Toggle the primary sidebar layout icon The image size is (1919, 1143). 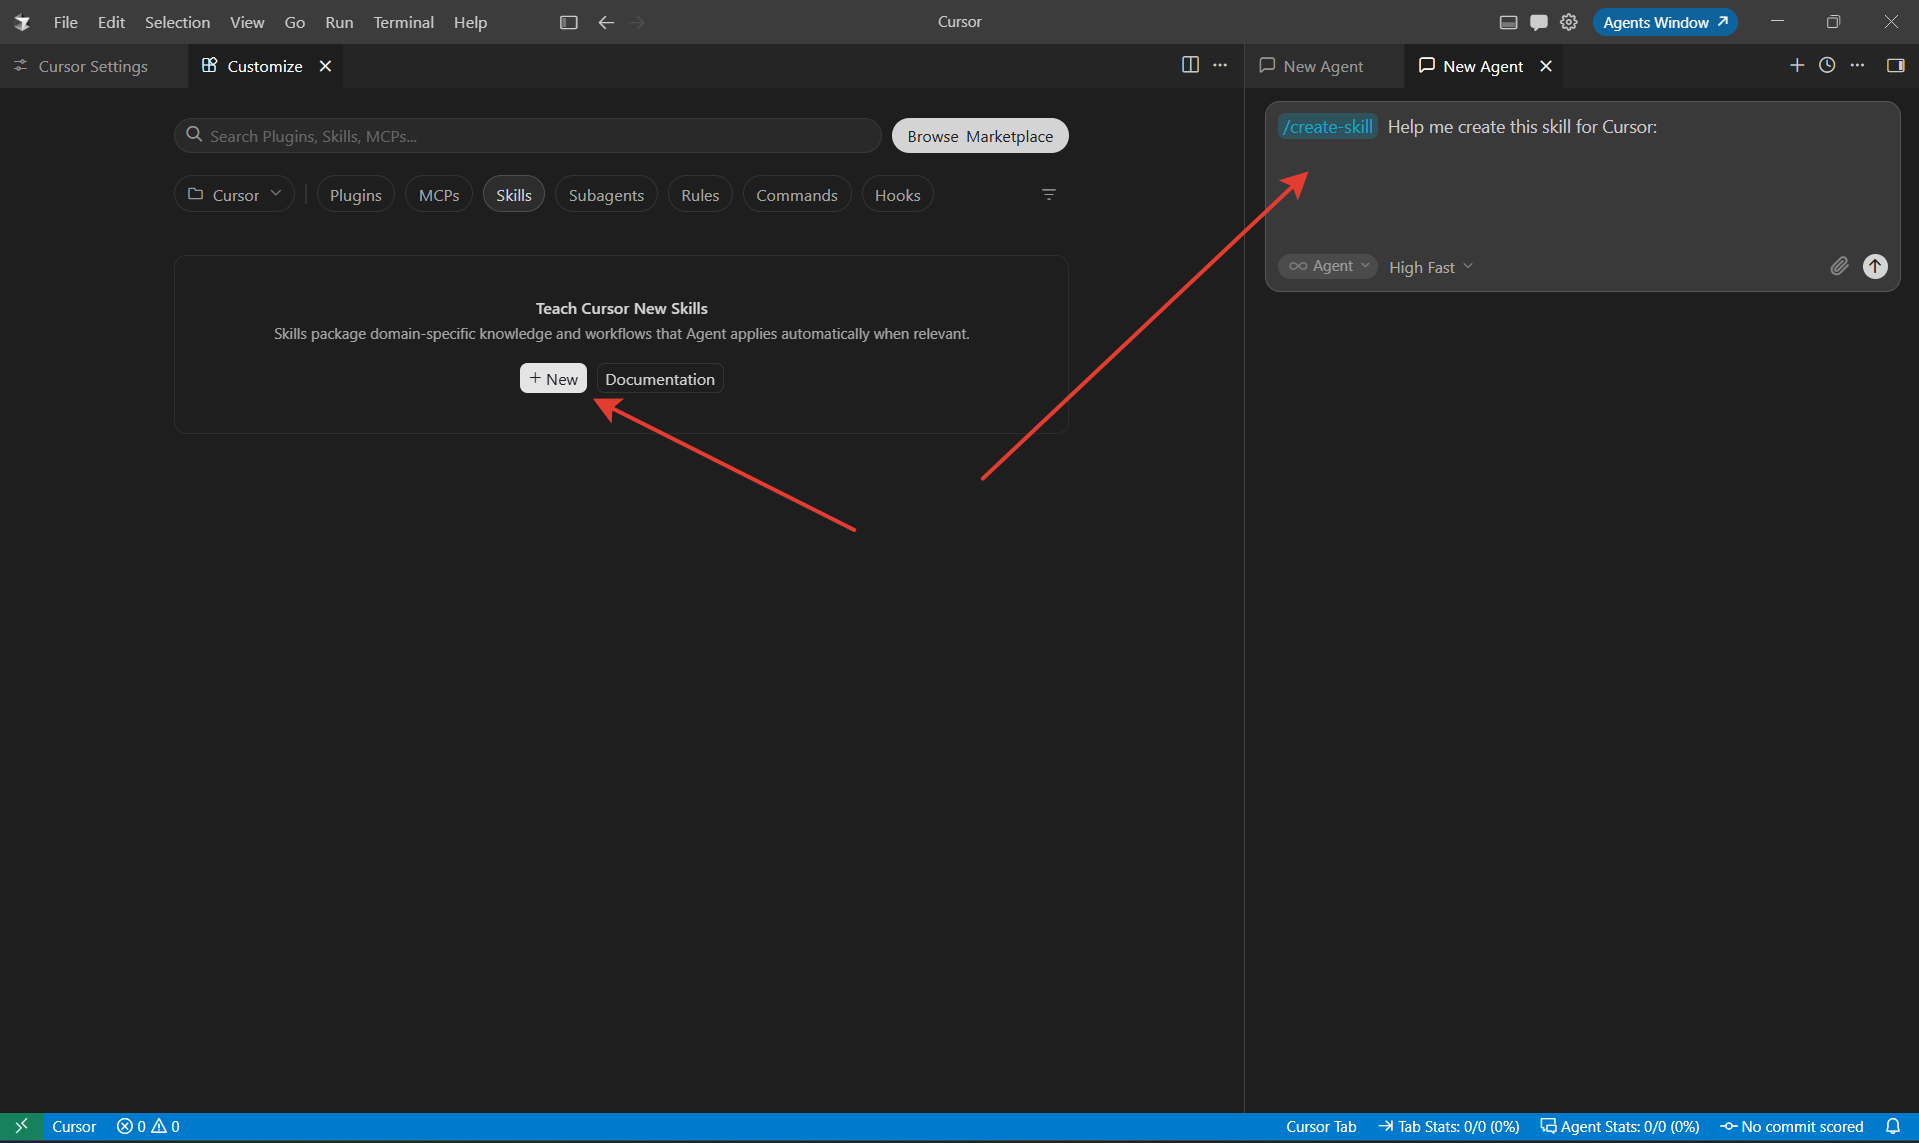pyautogui.click(x=569, y=22)
